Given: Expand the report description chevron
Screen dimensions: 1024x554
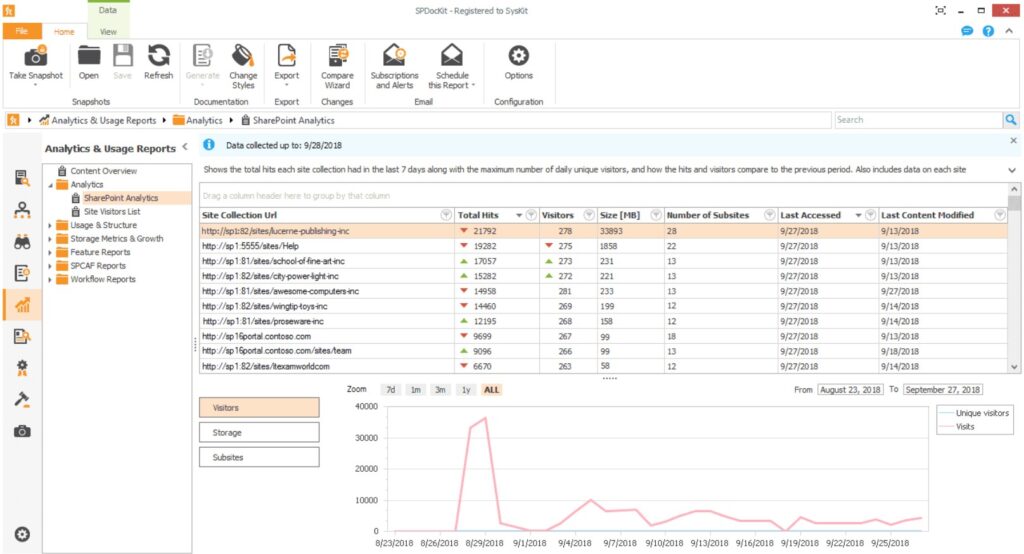Looking at the screenshot, I should 1012,170.
